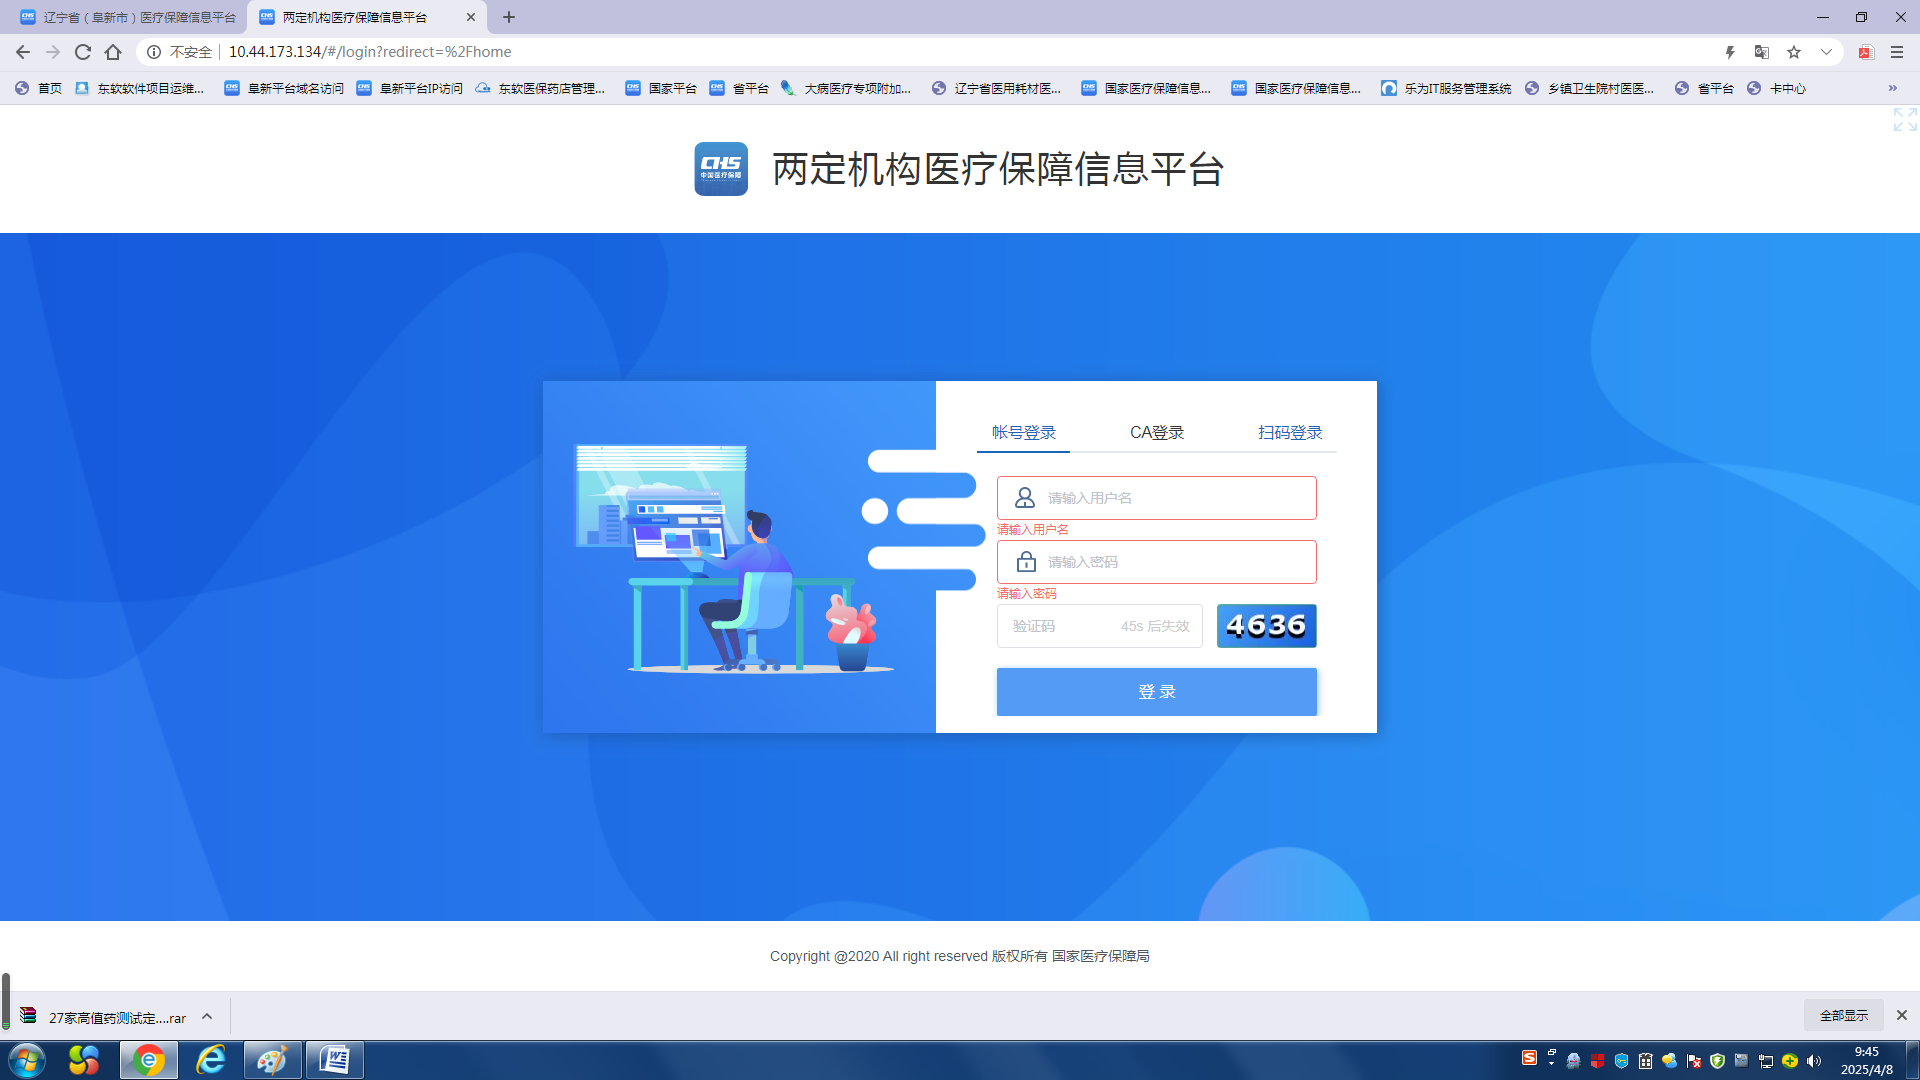The width and height of the screenshot is (1920, 1080).
Task: Click 全部显示 in the downloads bar
Action: coord(1844,1015)
